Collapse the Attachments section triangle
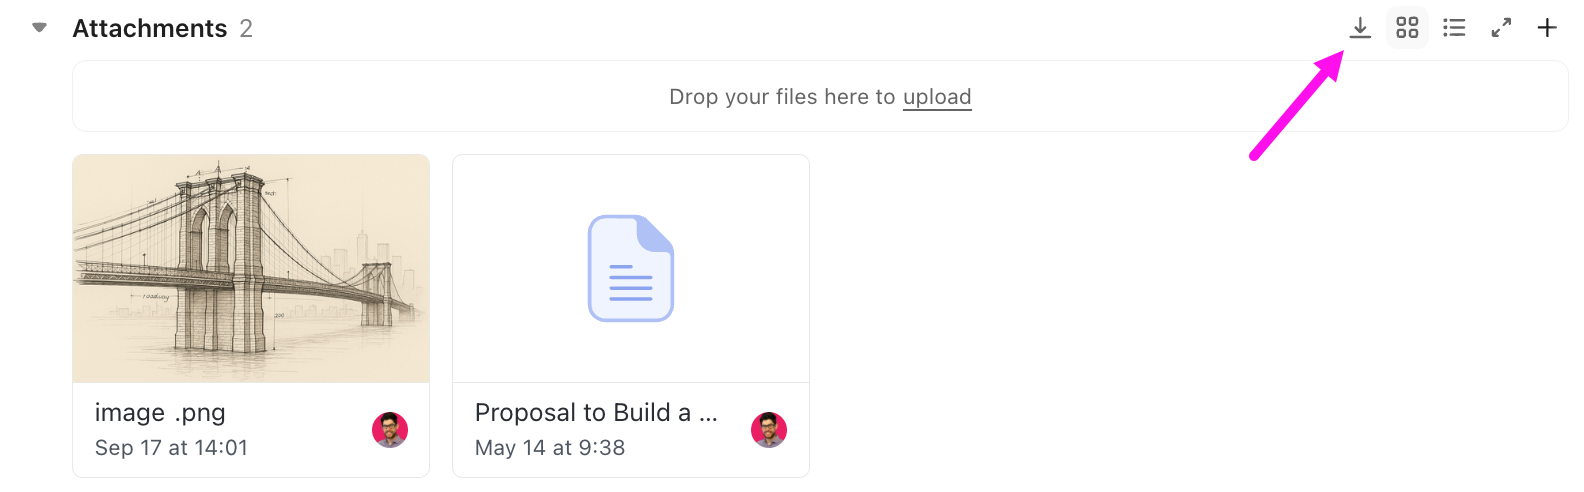This screenshot has width=1584, height=492. [40, 28]
